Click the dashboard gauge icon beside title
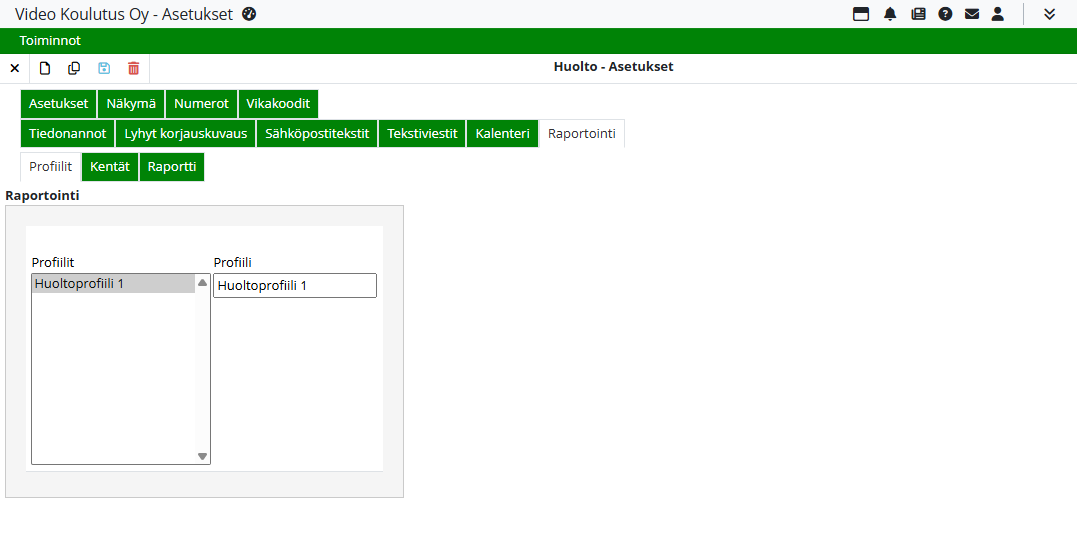This screenshot has height=542, width=1077. pyautogui.click(x=250, y=14)
